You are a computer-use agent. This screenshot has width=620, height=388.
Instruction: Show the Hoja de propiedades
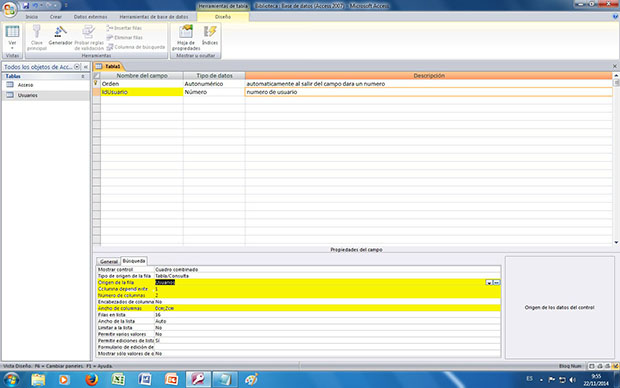coord(186,38)
